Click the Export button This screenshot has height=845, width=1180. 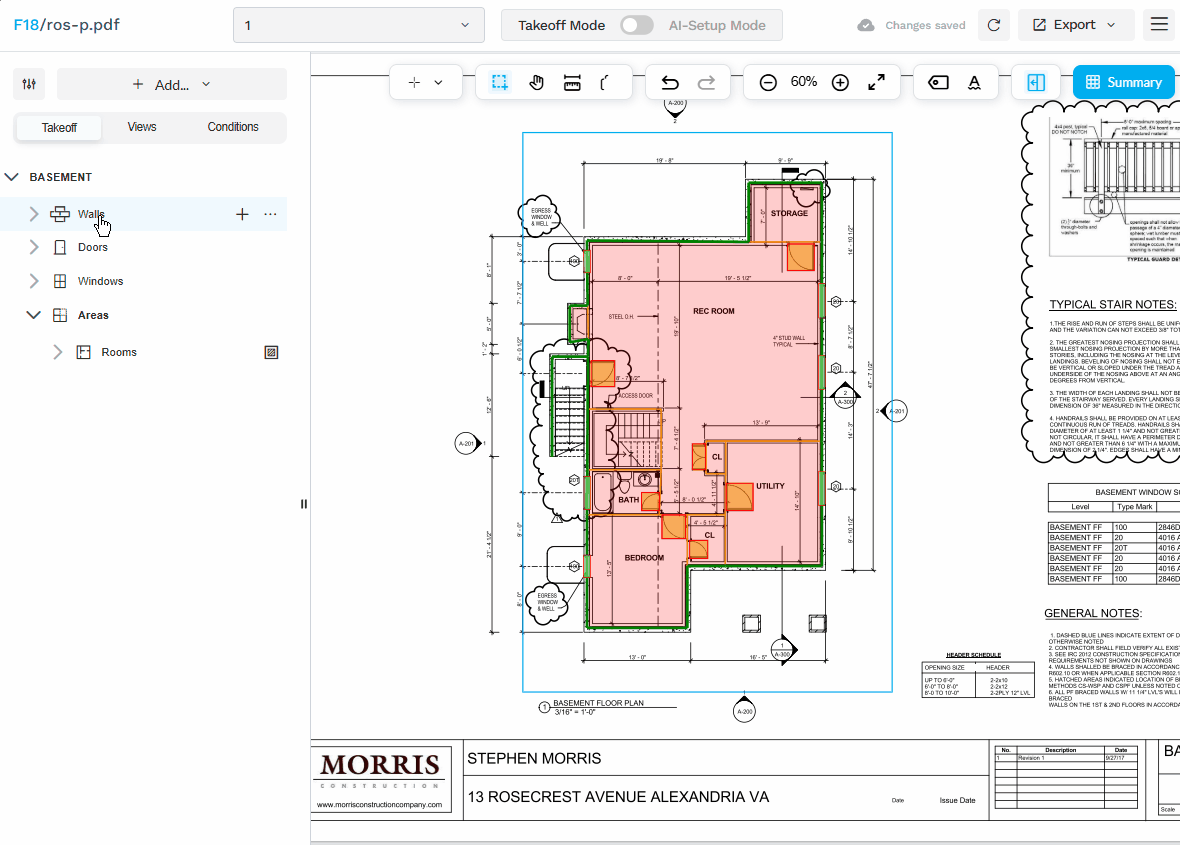pos(1075,25)
